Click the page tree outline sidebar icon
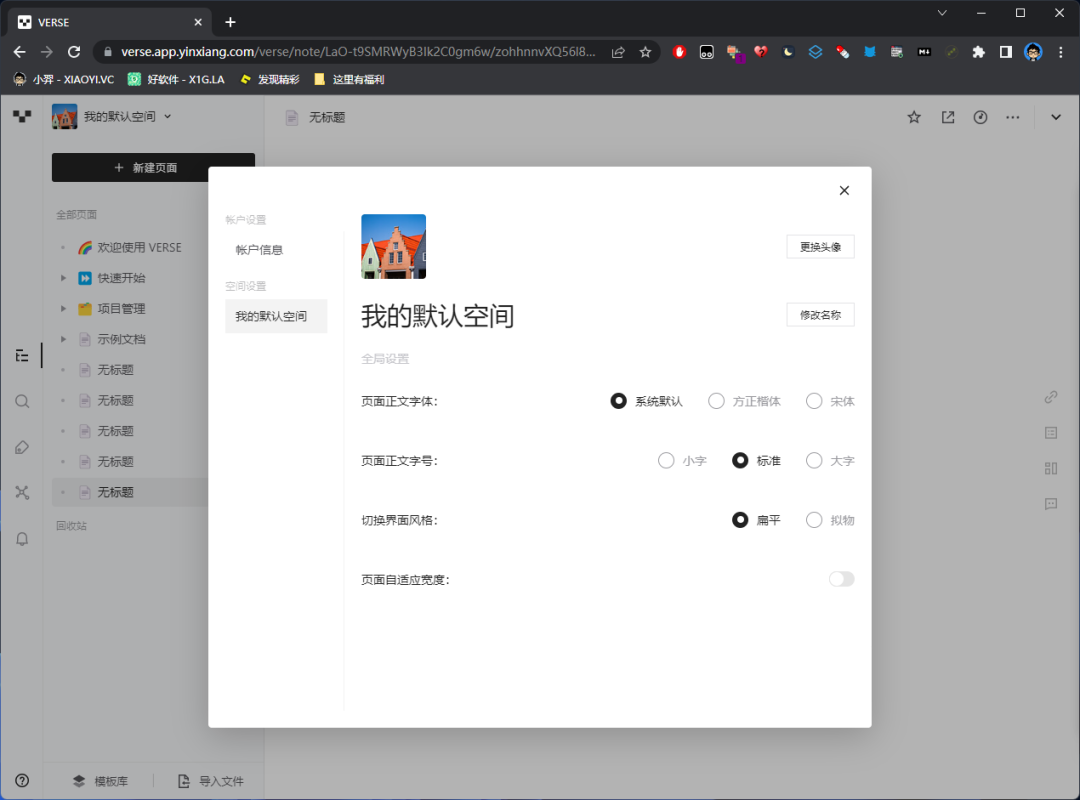 click(22, 356)
